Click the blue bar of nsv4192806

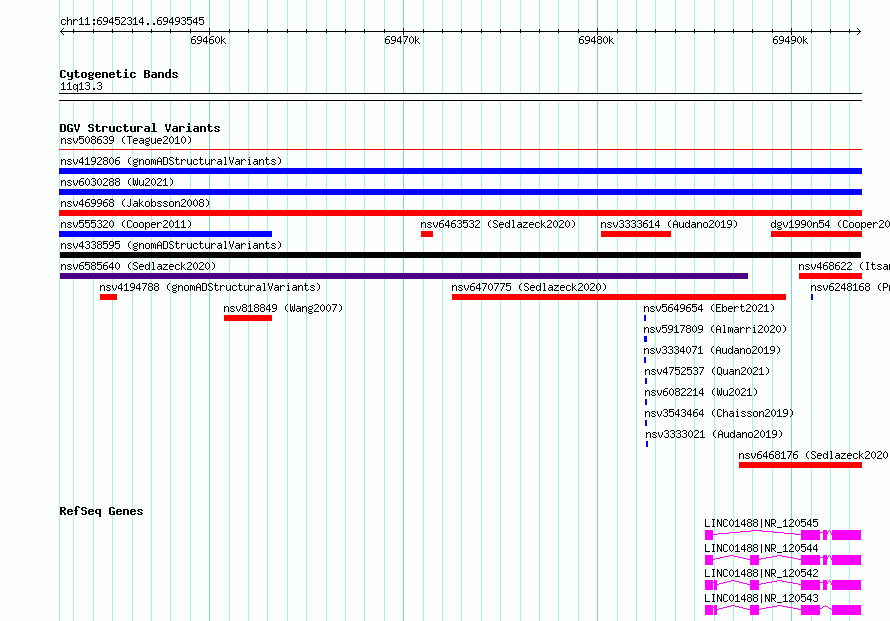[x=460, y=171]
